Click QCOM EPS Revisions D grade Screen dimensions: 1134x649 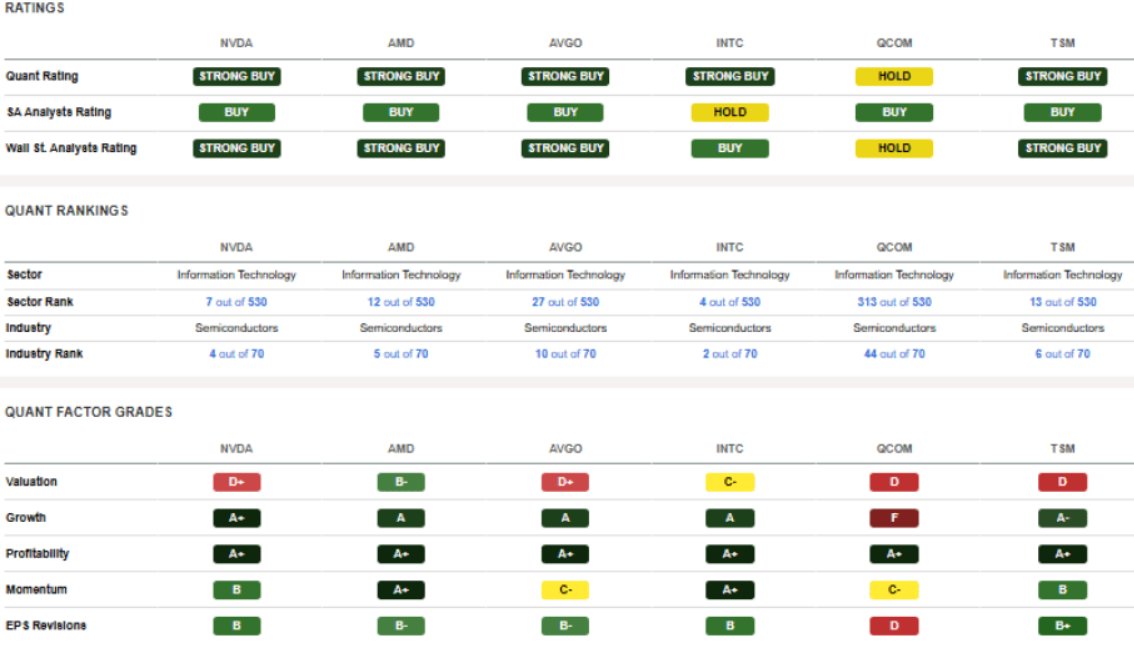point(894,626)
